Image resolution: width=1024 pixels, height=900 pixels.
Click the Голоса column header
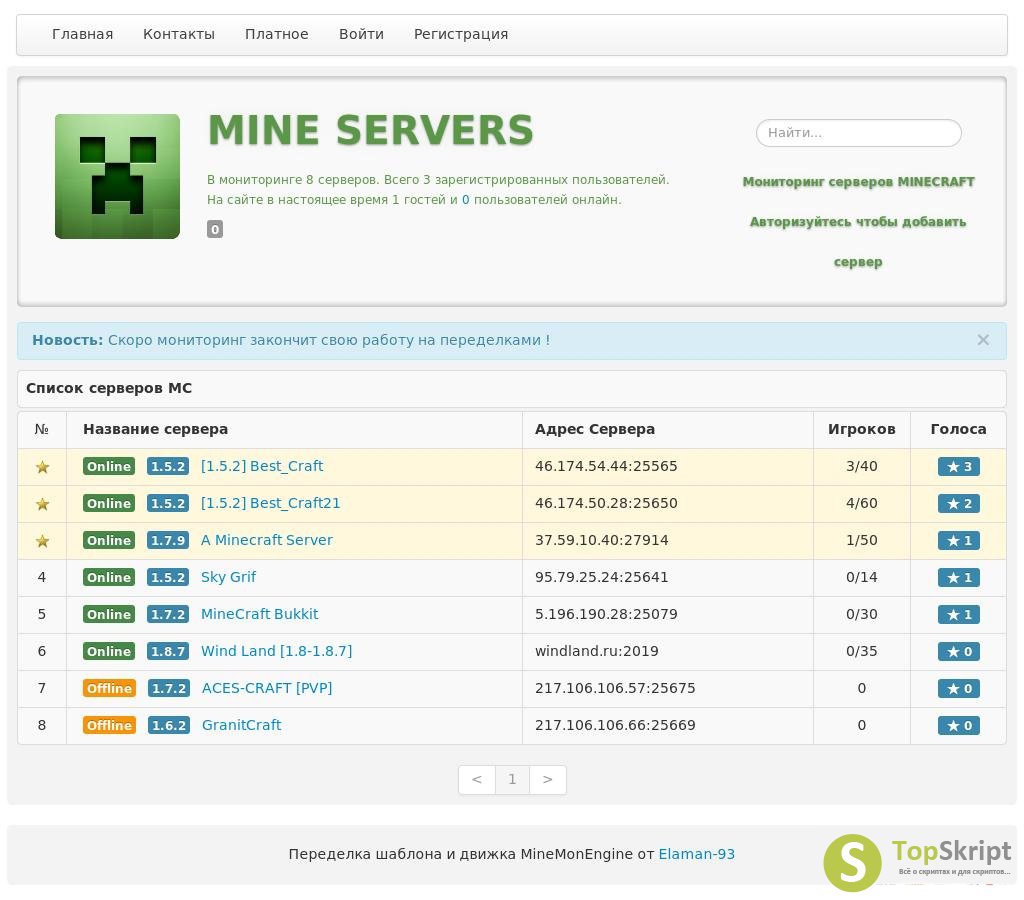point(958,429)
